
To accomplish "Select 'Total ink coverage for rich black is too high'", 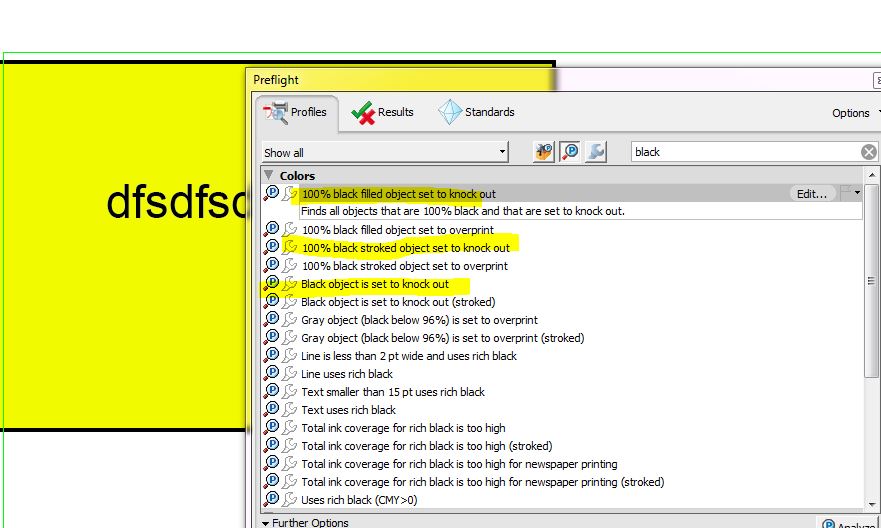I will point(403,427).
